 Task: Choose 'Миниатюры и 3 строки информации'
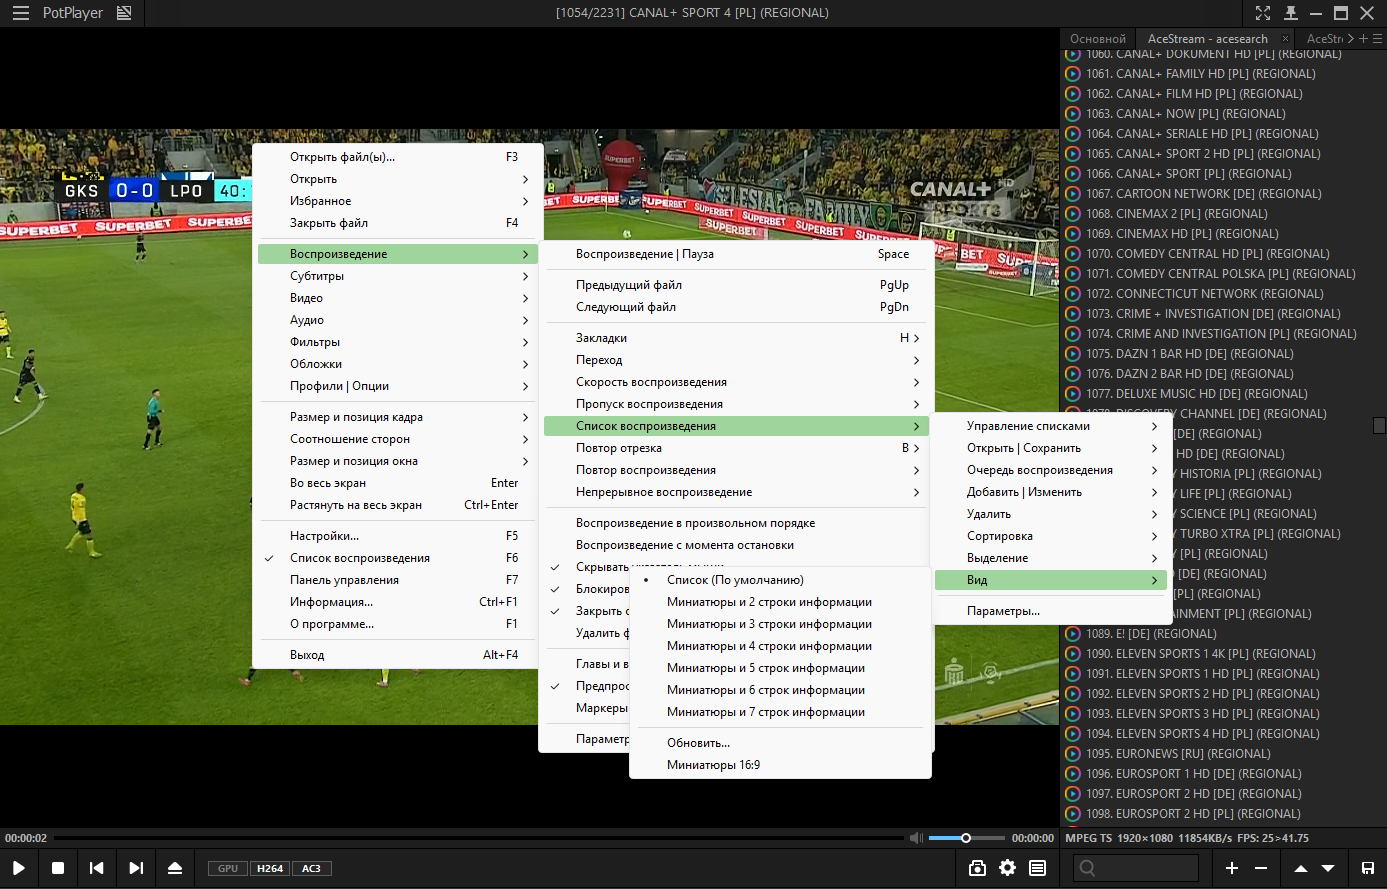coord(769,624)
